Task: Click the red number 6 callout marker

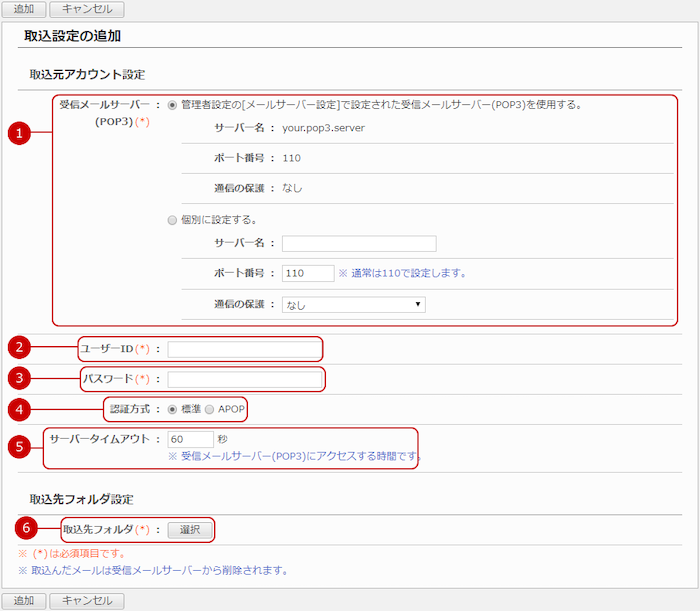Action: coord(30,529)
